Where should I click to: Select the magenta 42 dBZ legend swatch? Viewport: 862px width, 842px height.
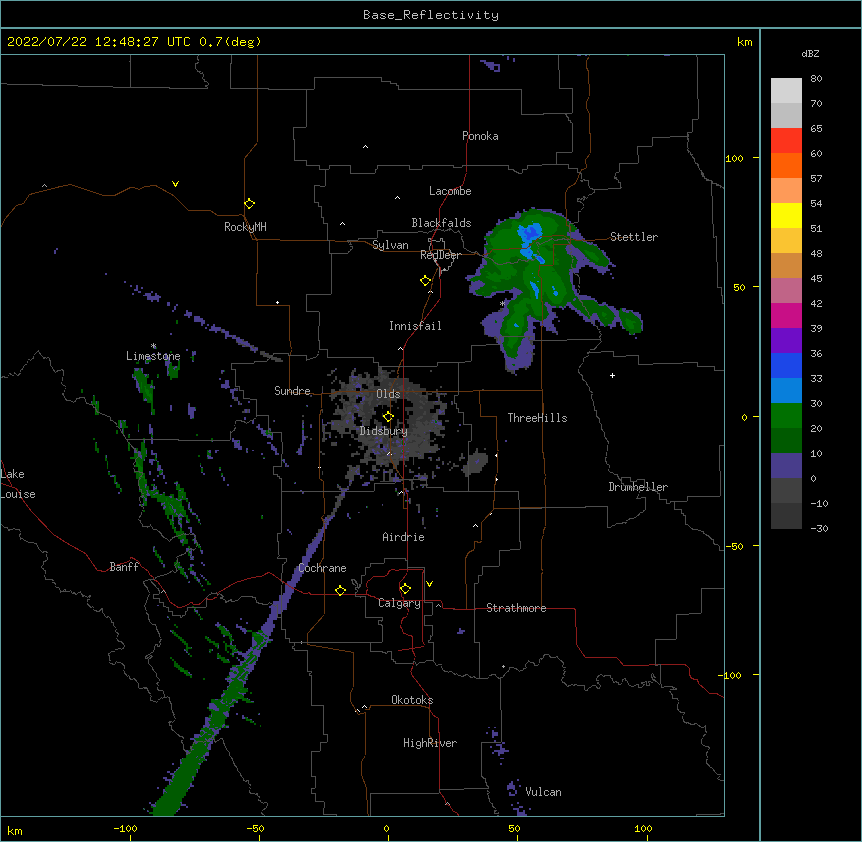click(x=786, y=315)
